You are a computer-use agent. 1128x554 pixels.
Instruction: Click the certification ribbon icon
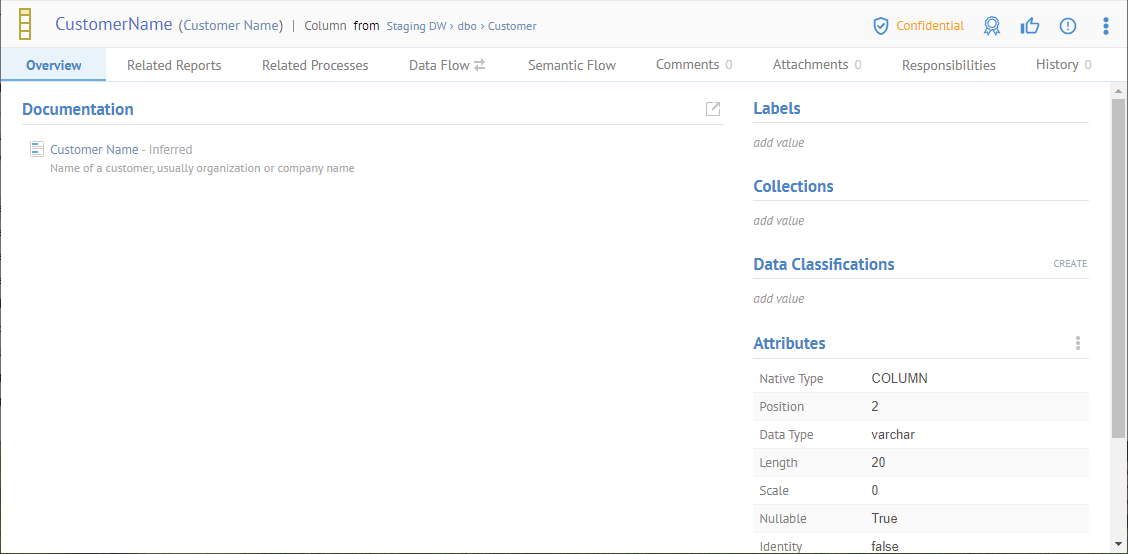(x=991, y=26)
